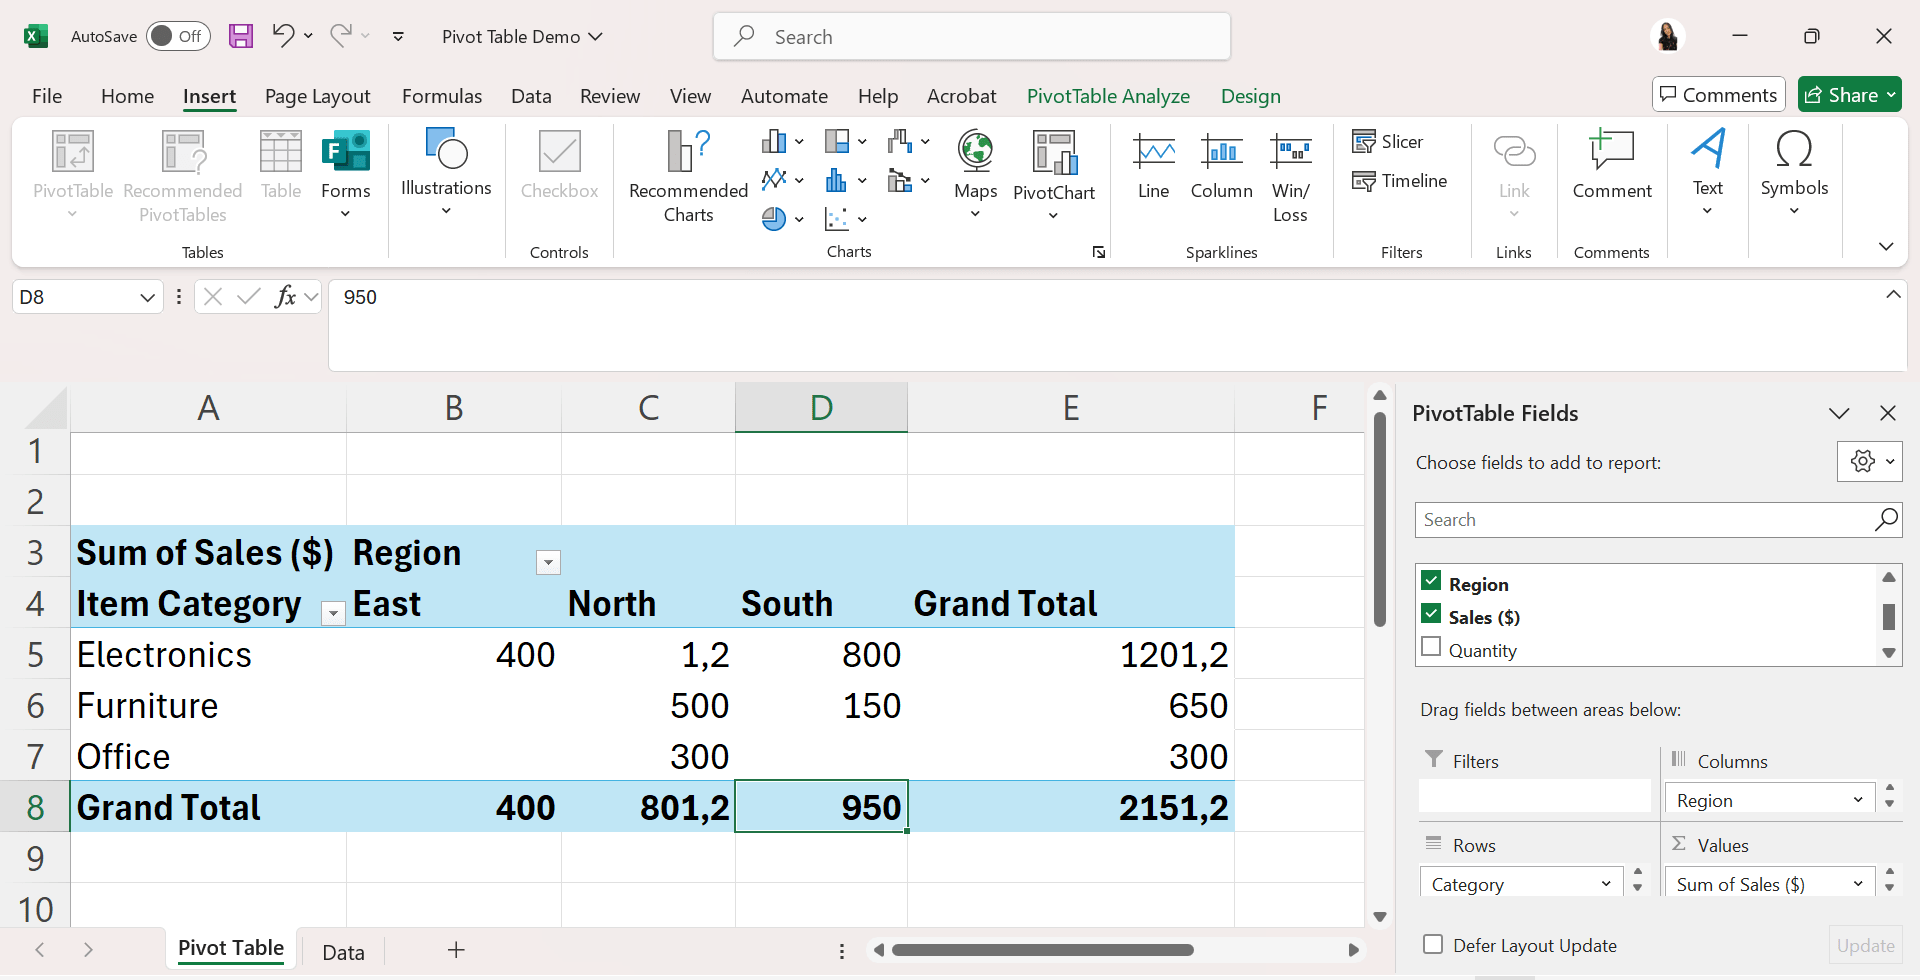Toggle the AutoSave switch
The image size is (1920, 980).
click(178, 37)
